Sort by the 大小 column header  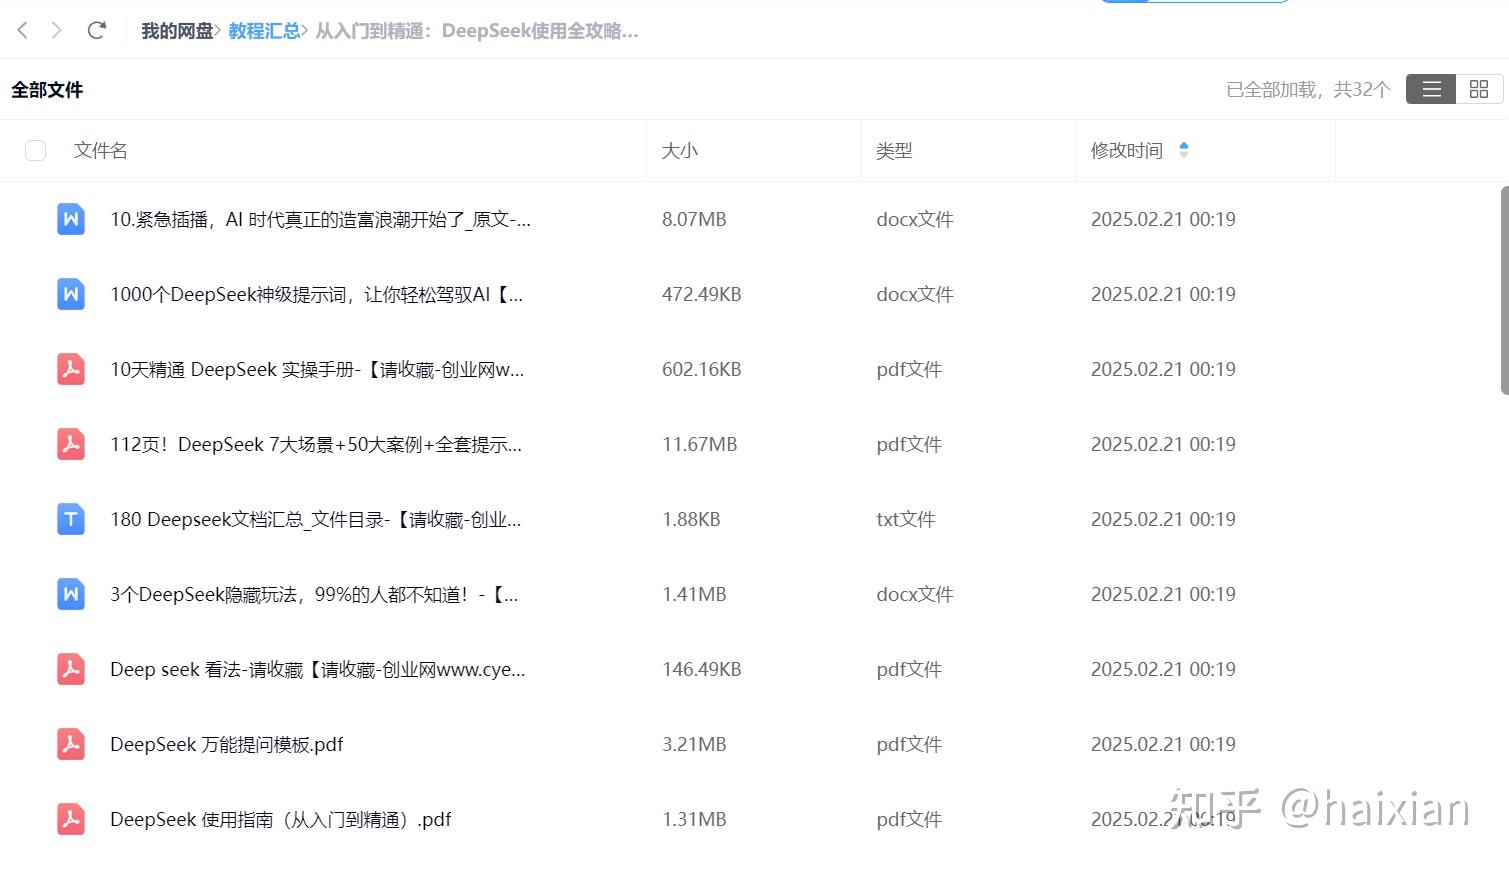[680, 150]
